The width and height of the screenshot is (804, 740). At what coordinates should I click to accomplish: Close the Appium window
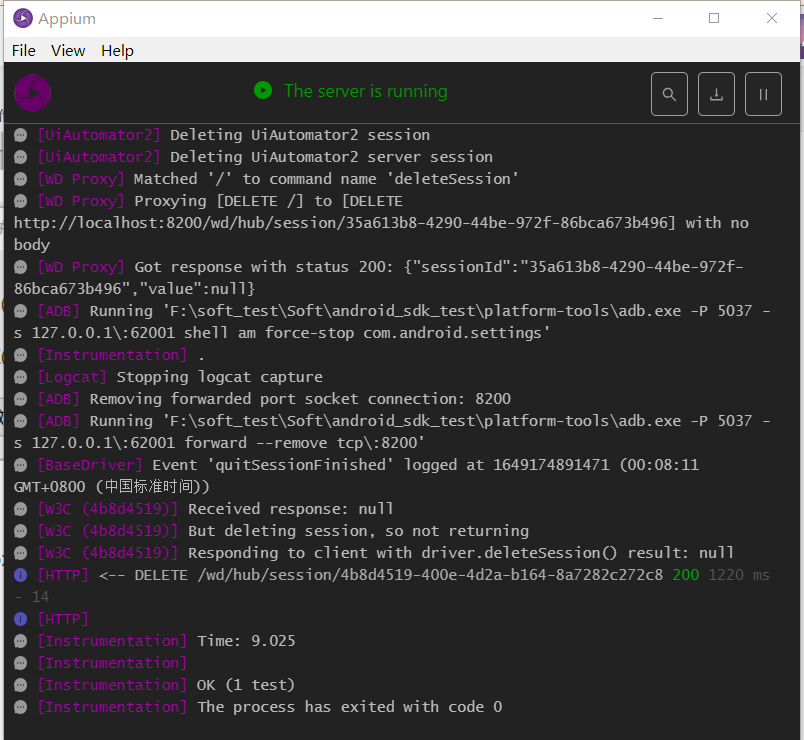tap(772, 18)
